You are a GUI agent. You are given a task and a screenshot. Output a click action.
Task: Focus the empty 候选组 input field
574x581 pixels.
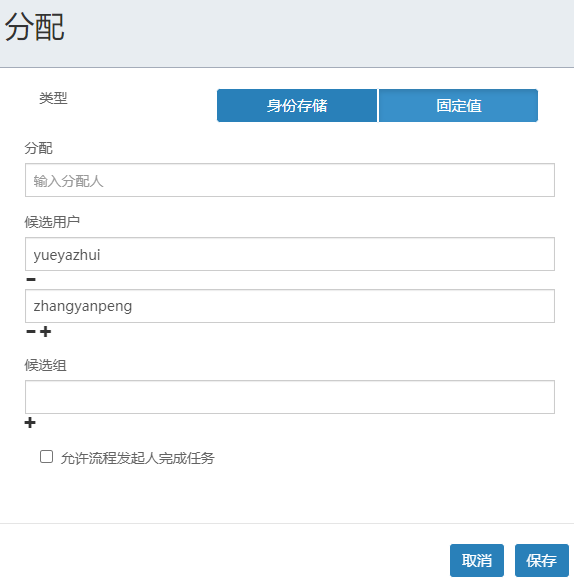pyautogui.click(x=290, y=397)
